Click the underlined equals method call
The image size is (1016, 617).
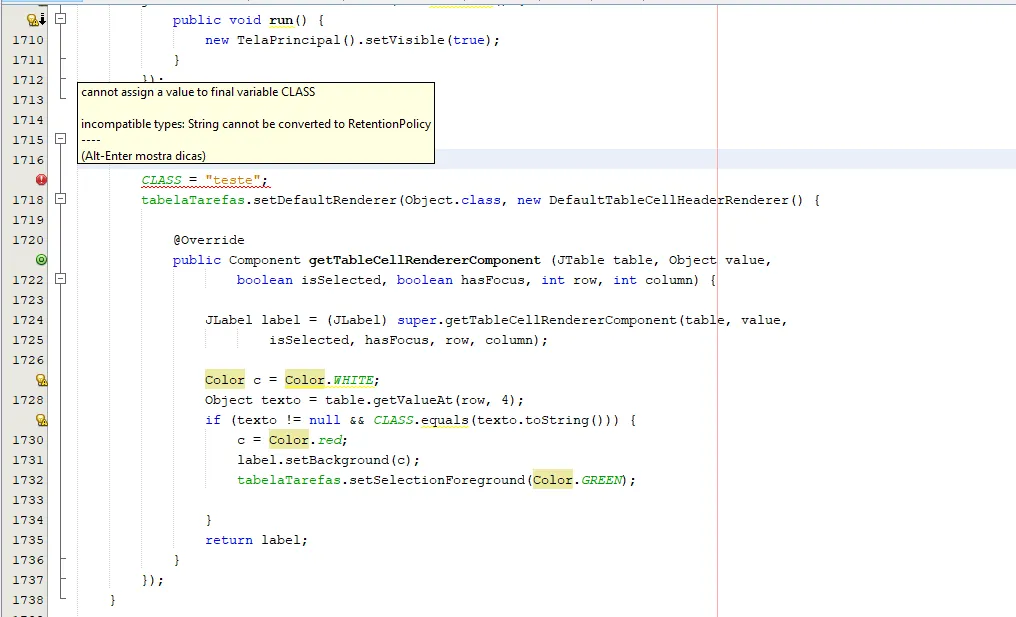tap(444, 420)
